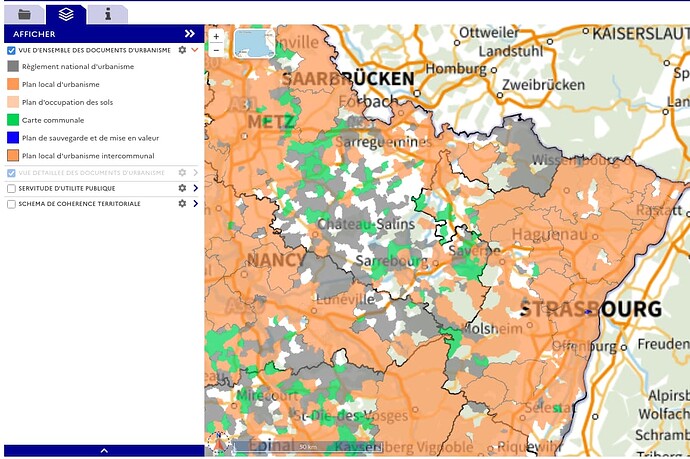Switch to the layers tab
Image resolution: width=690 pixels, height=459 pixels.
click(66, 14)
